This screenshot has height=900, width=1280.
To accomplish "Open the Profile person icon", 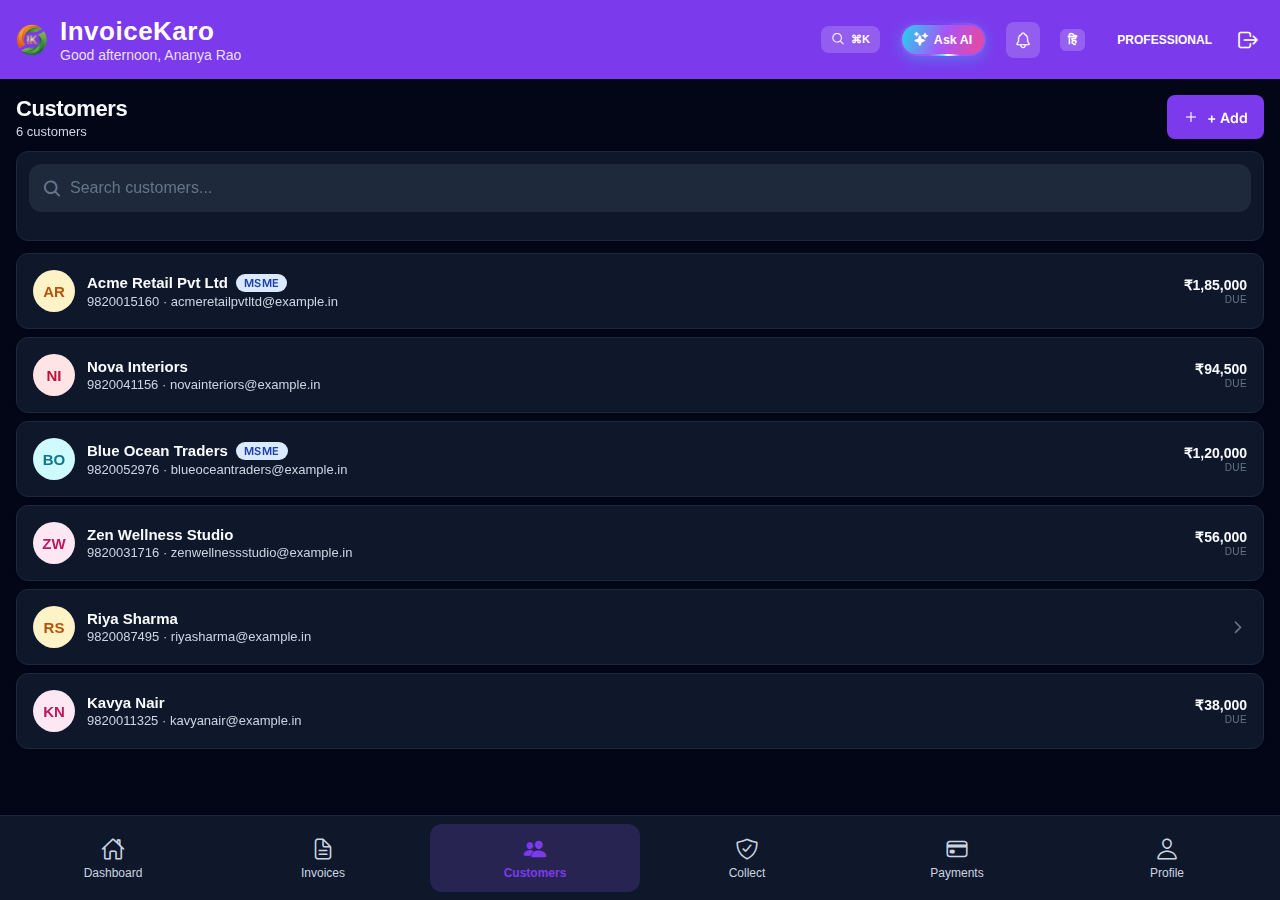I will click(1167, 849).
